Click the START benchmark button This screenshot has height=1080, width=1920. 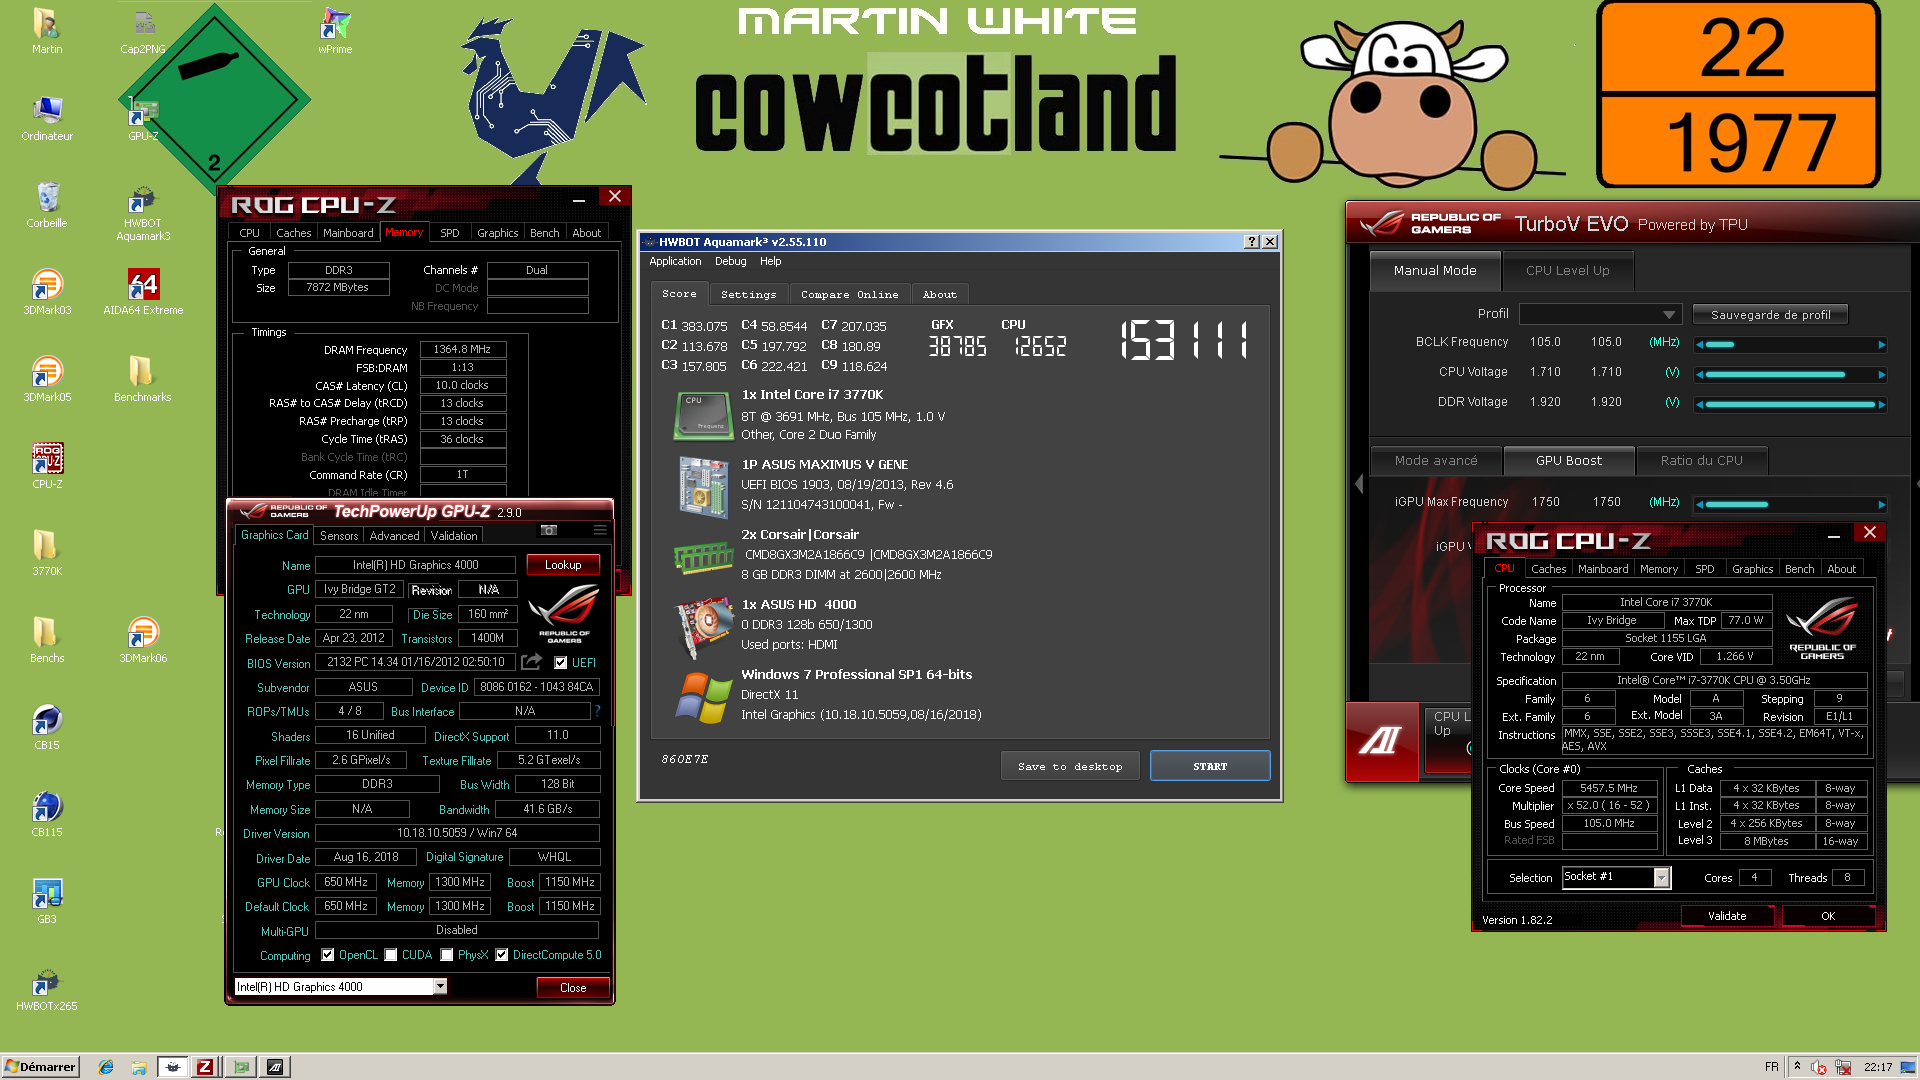pos(1210,766)
